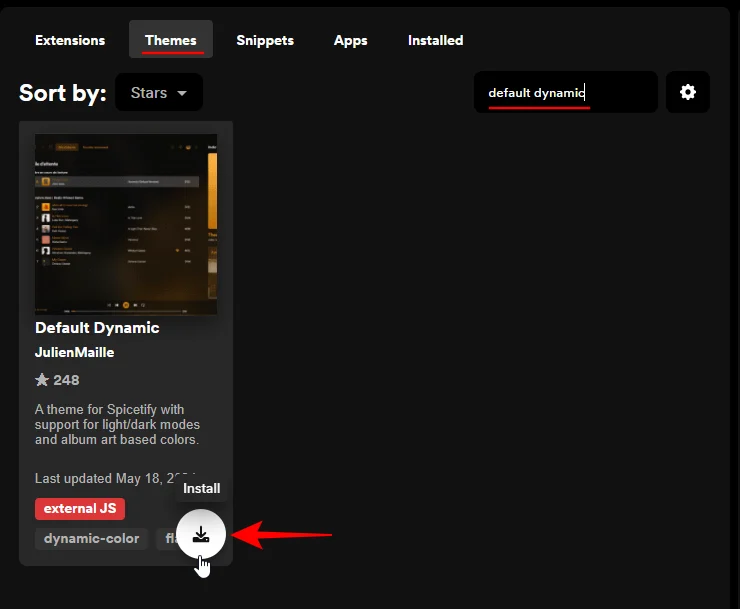Open JulienMaille author link
Viewport: 740px width, 609px height.
coord(75,353)
